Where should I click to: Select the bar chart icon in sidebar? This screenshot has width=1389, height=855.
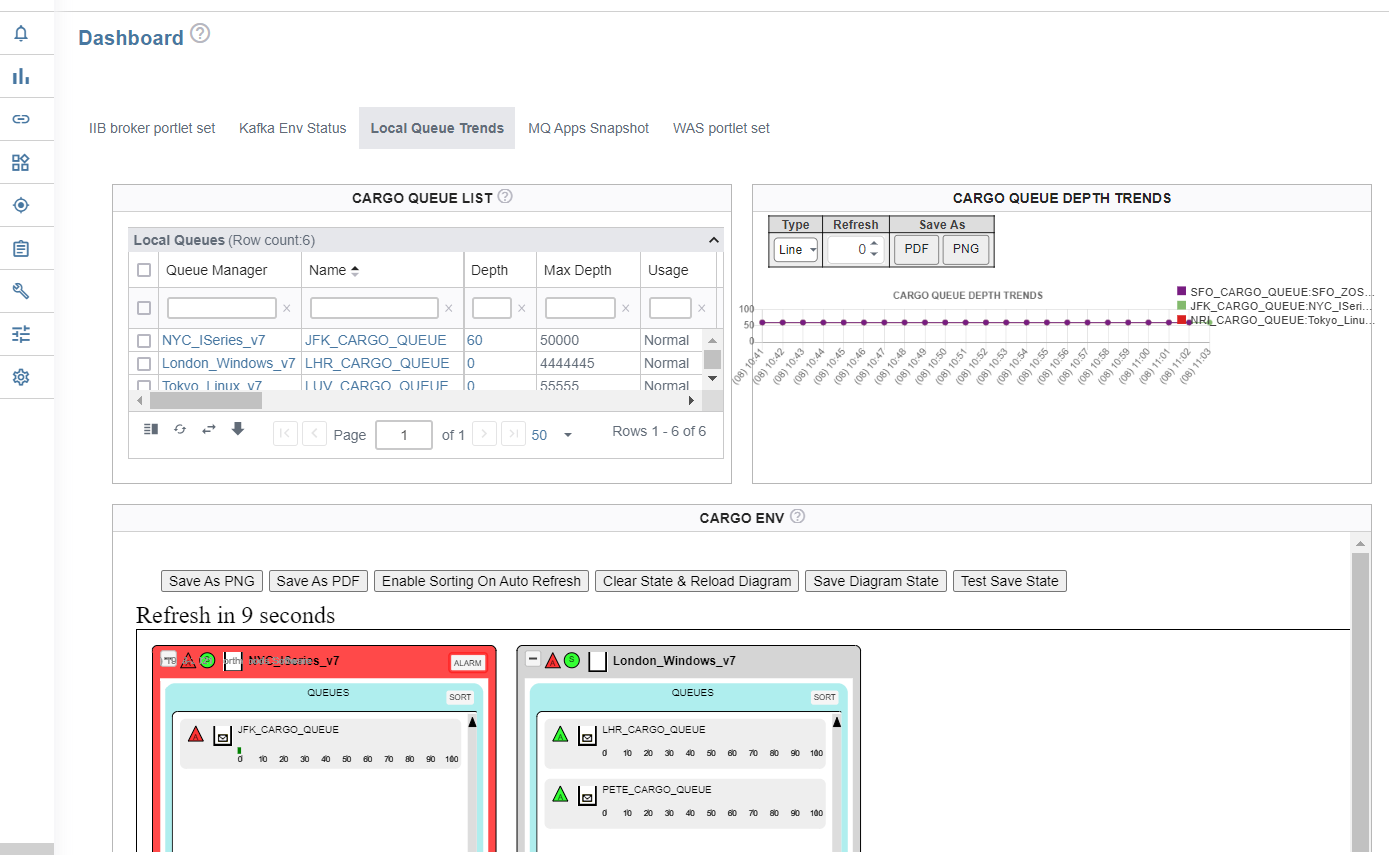[x=21, y=75]
